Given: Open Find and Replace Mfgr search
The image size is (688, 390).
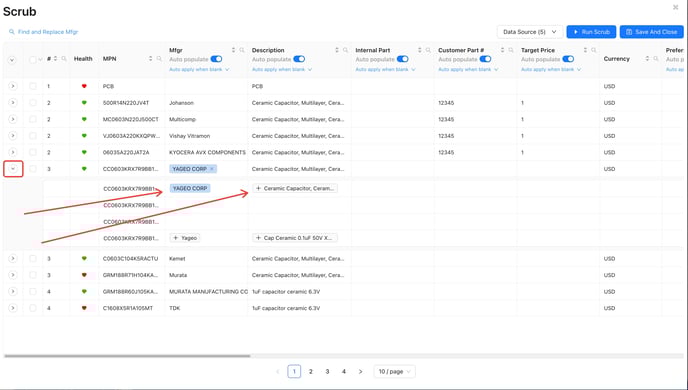Looking at the screenshot, I should pyautogui.click(x=43, y=32).
